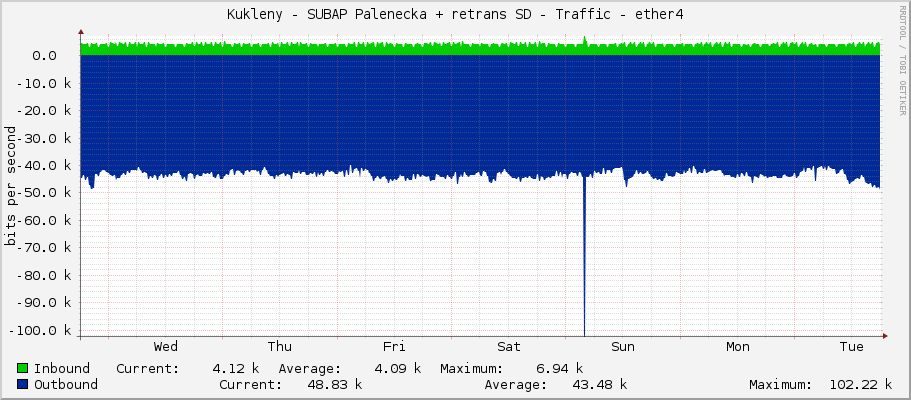Screen dimensions: 911x400
Task: Click the -80.0 k y-axis label
Action: click(x=44, y=275)
